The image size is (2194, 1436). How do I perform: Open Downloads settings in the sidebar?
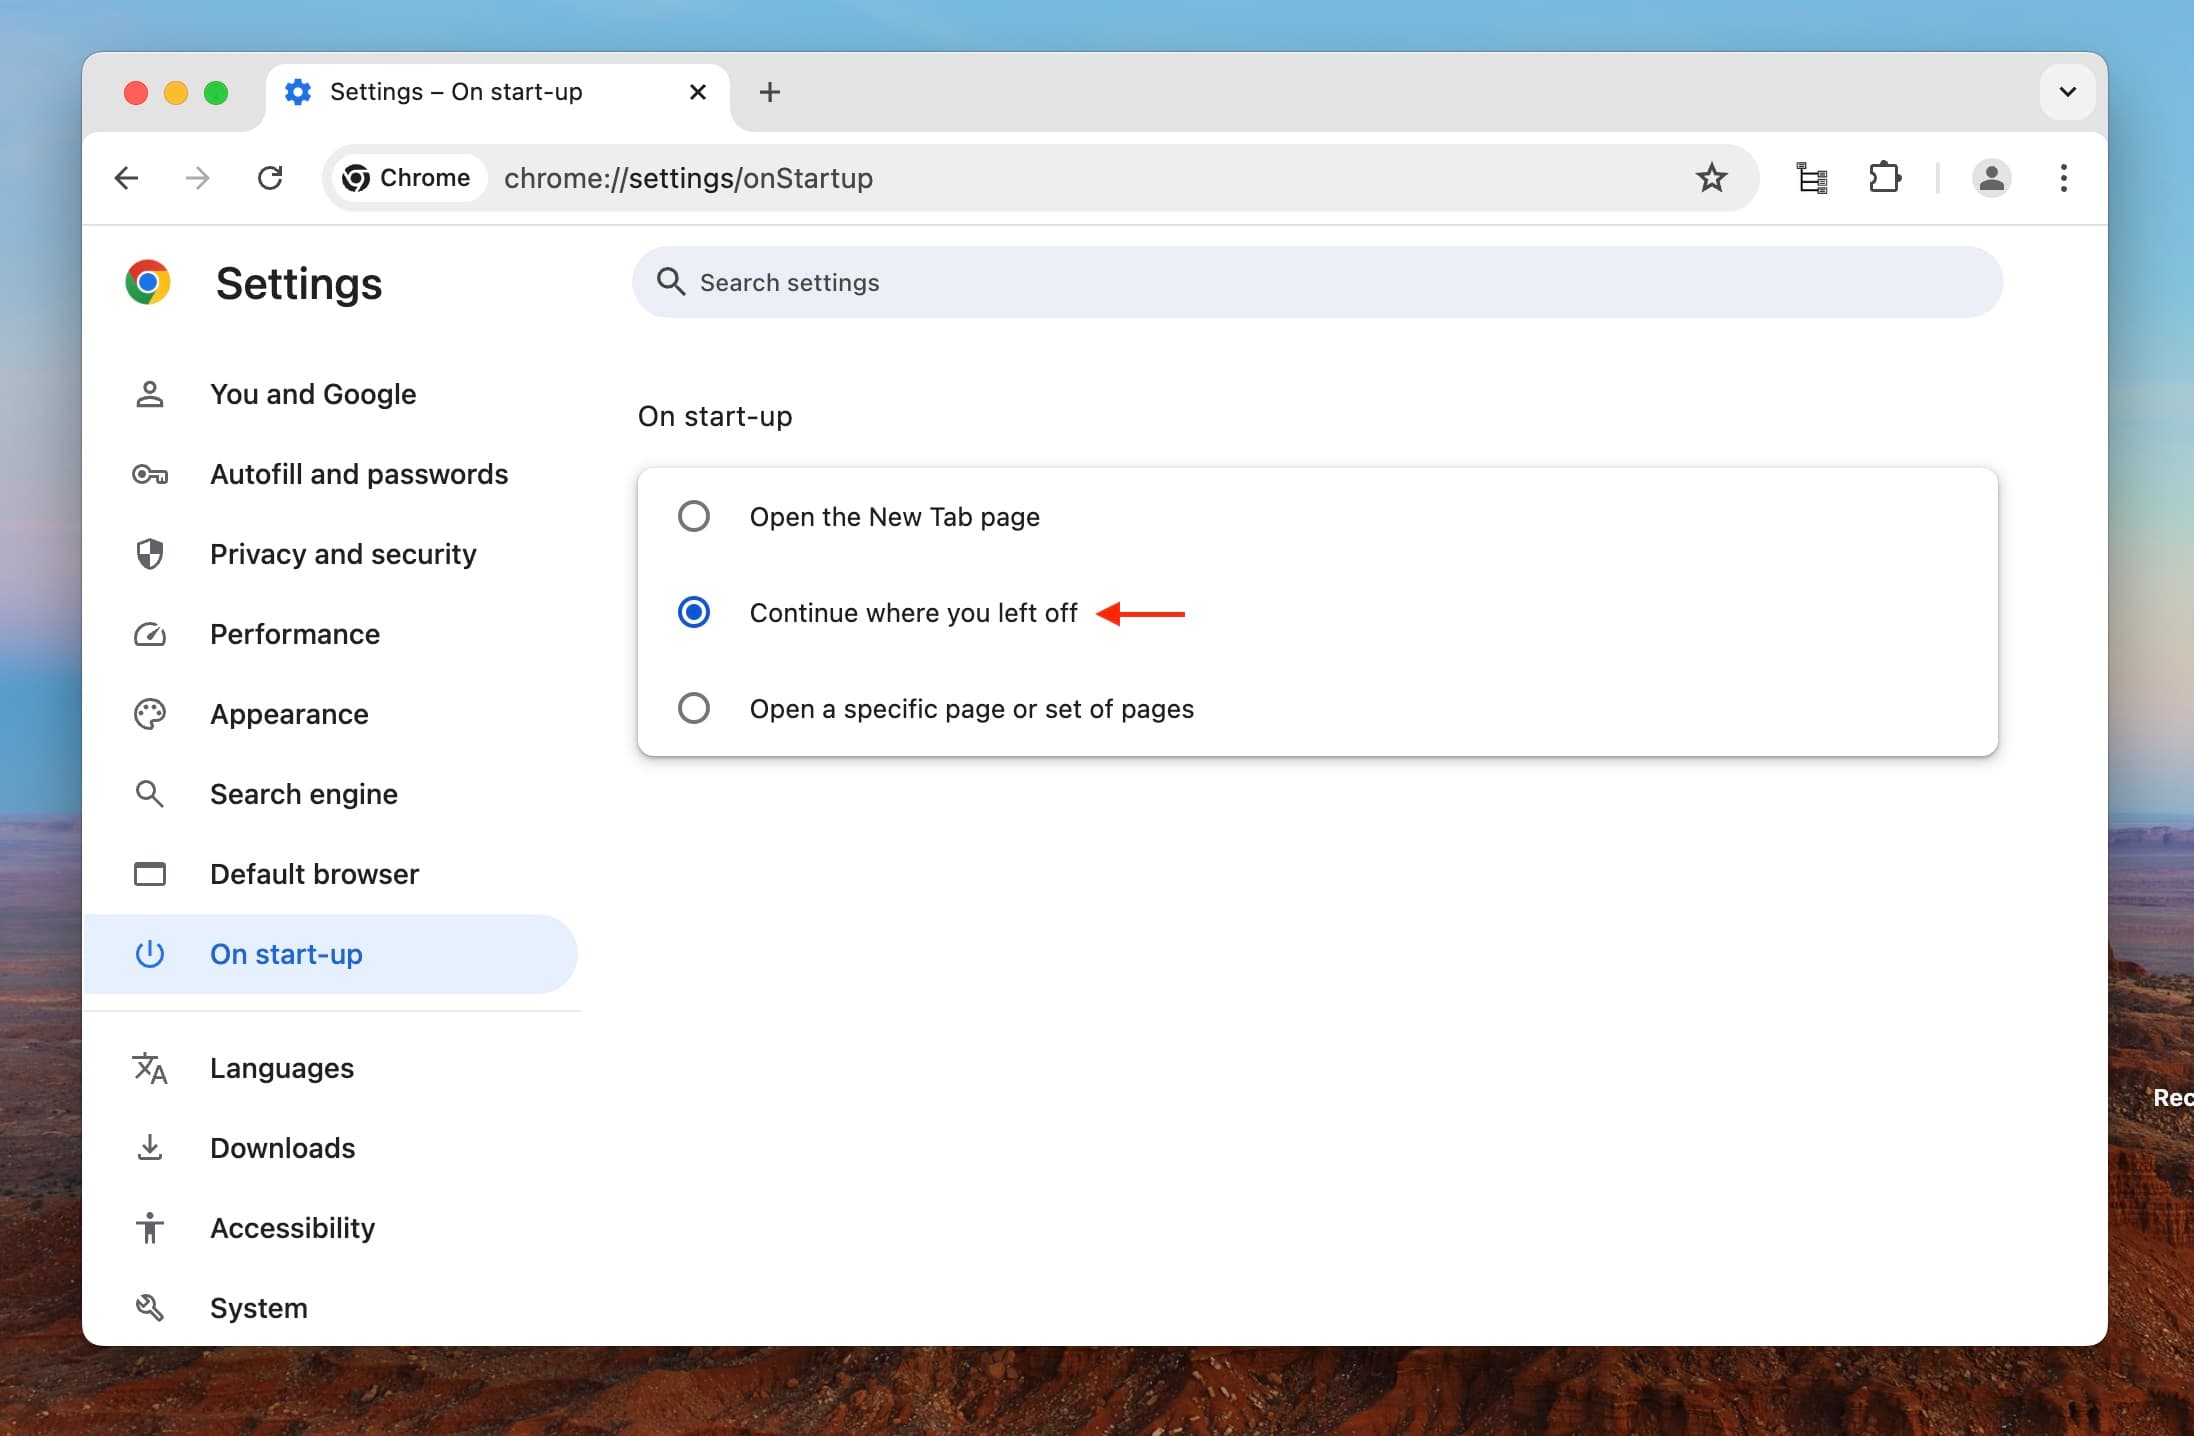click(x=282, y=1148)
